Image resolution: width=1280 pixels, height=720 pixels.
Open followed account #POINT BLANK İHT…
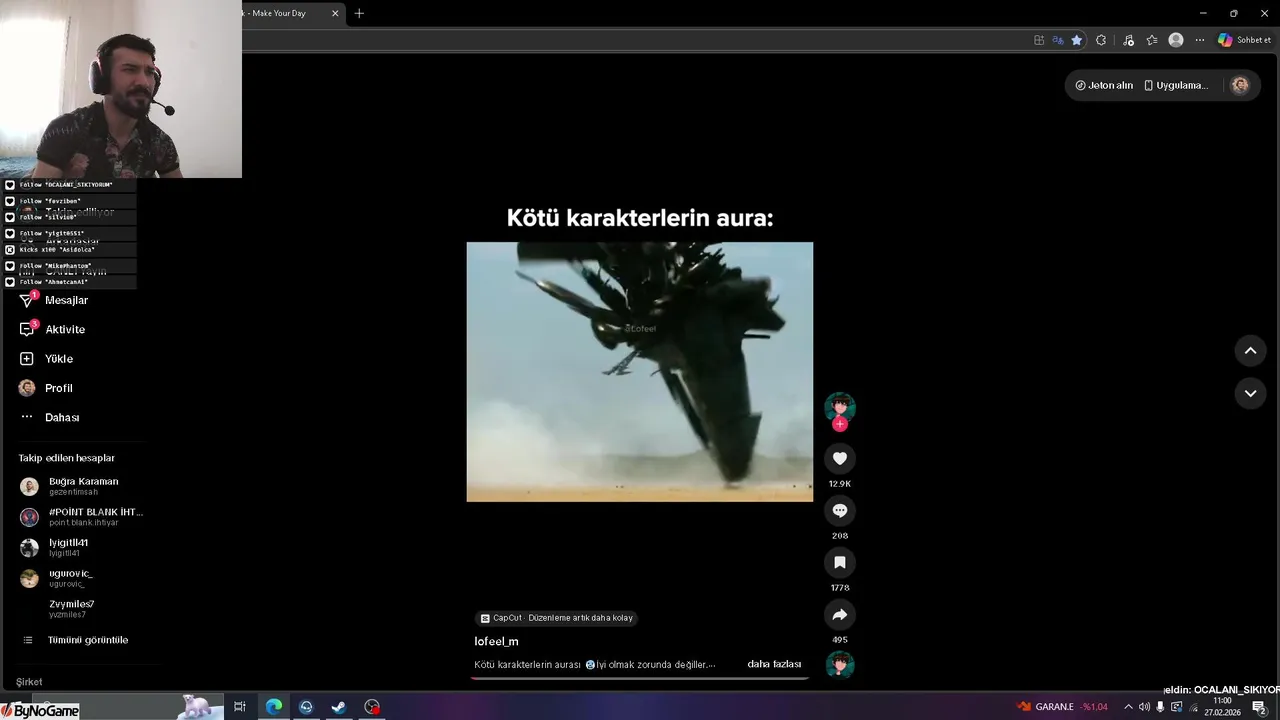[81, 517]
